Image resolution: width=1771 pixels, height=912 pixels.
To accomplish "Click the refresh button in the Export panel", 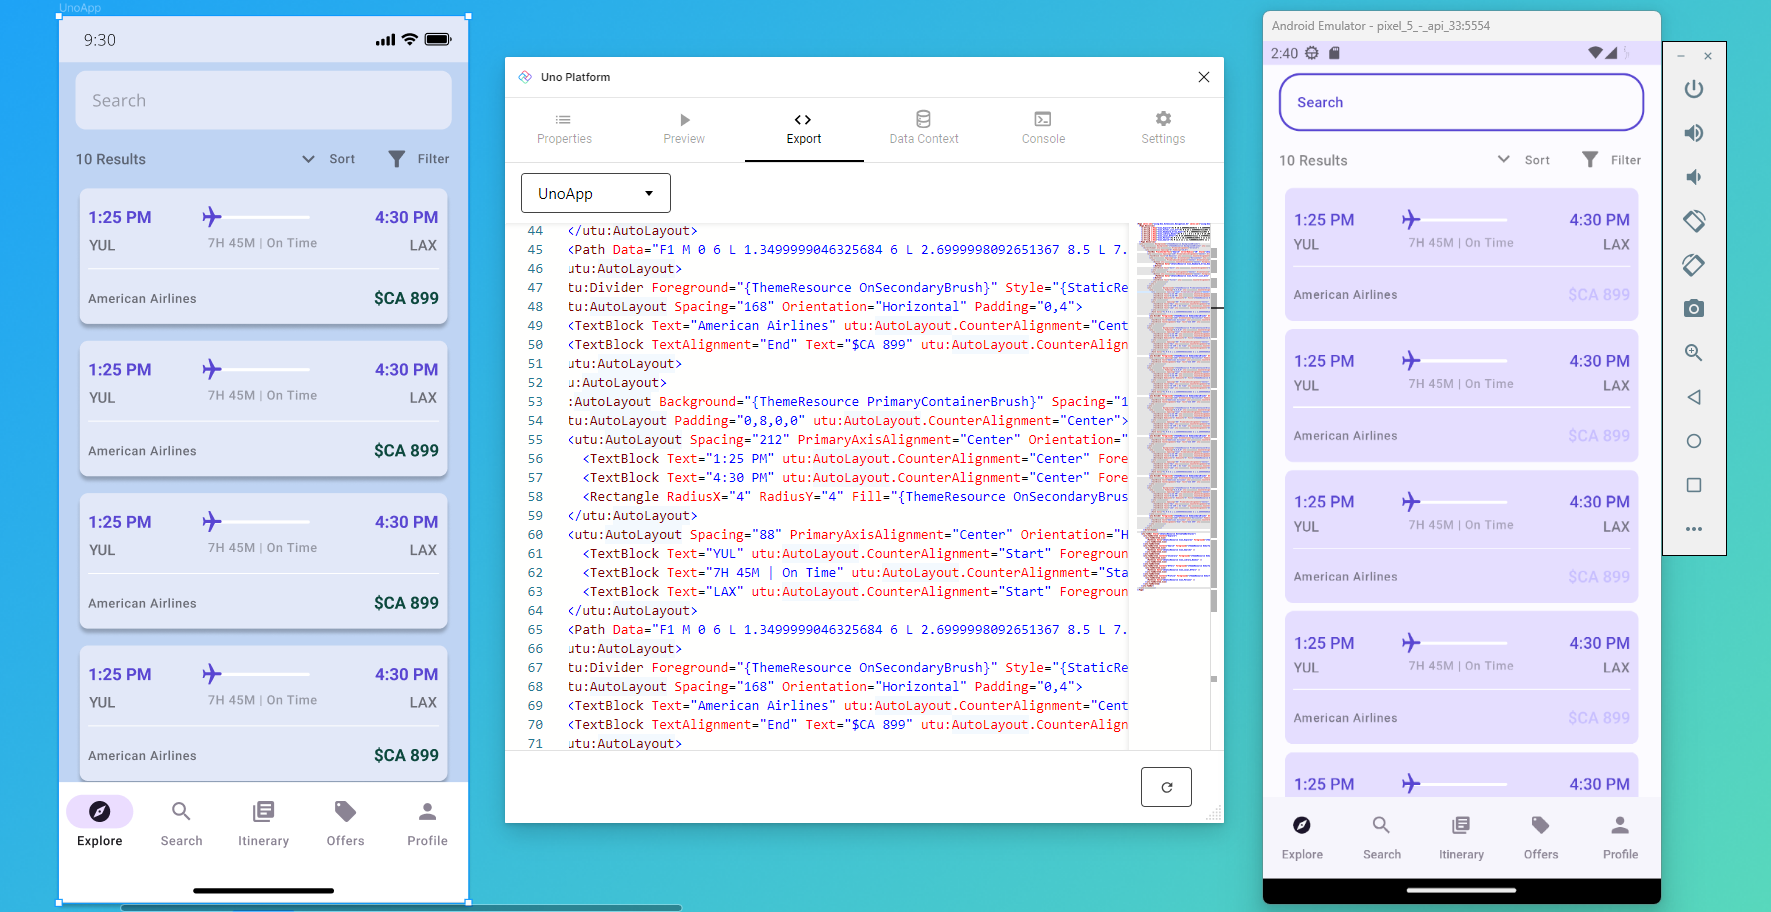I will (1166, 787).
